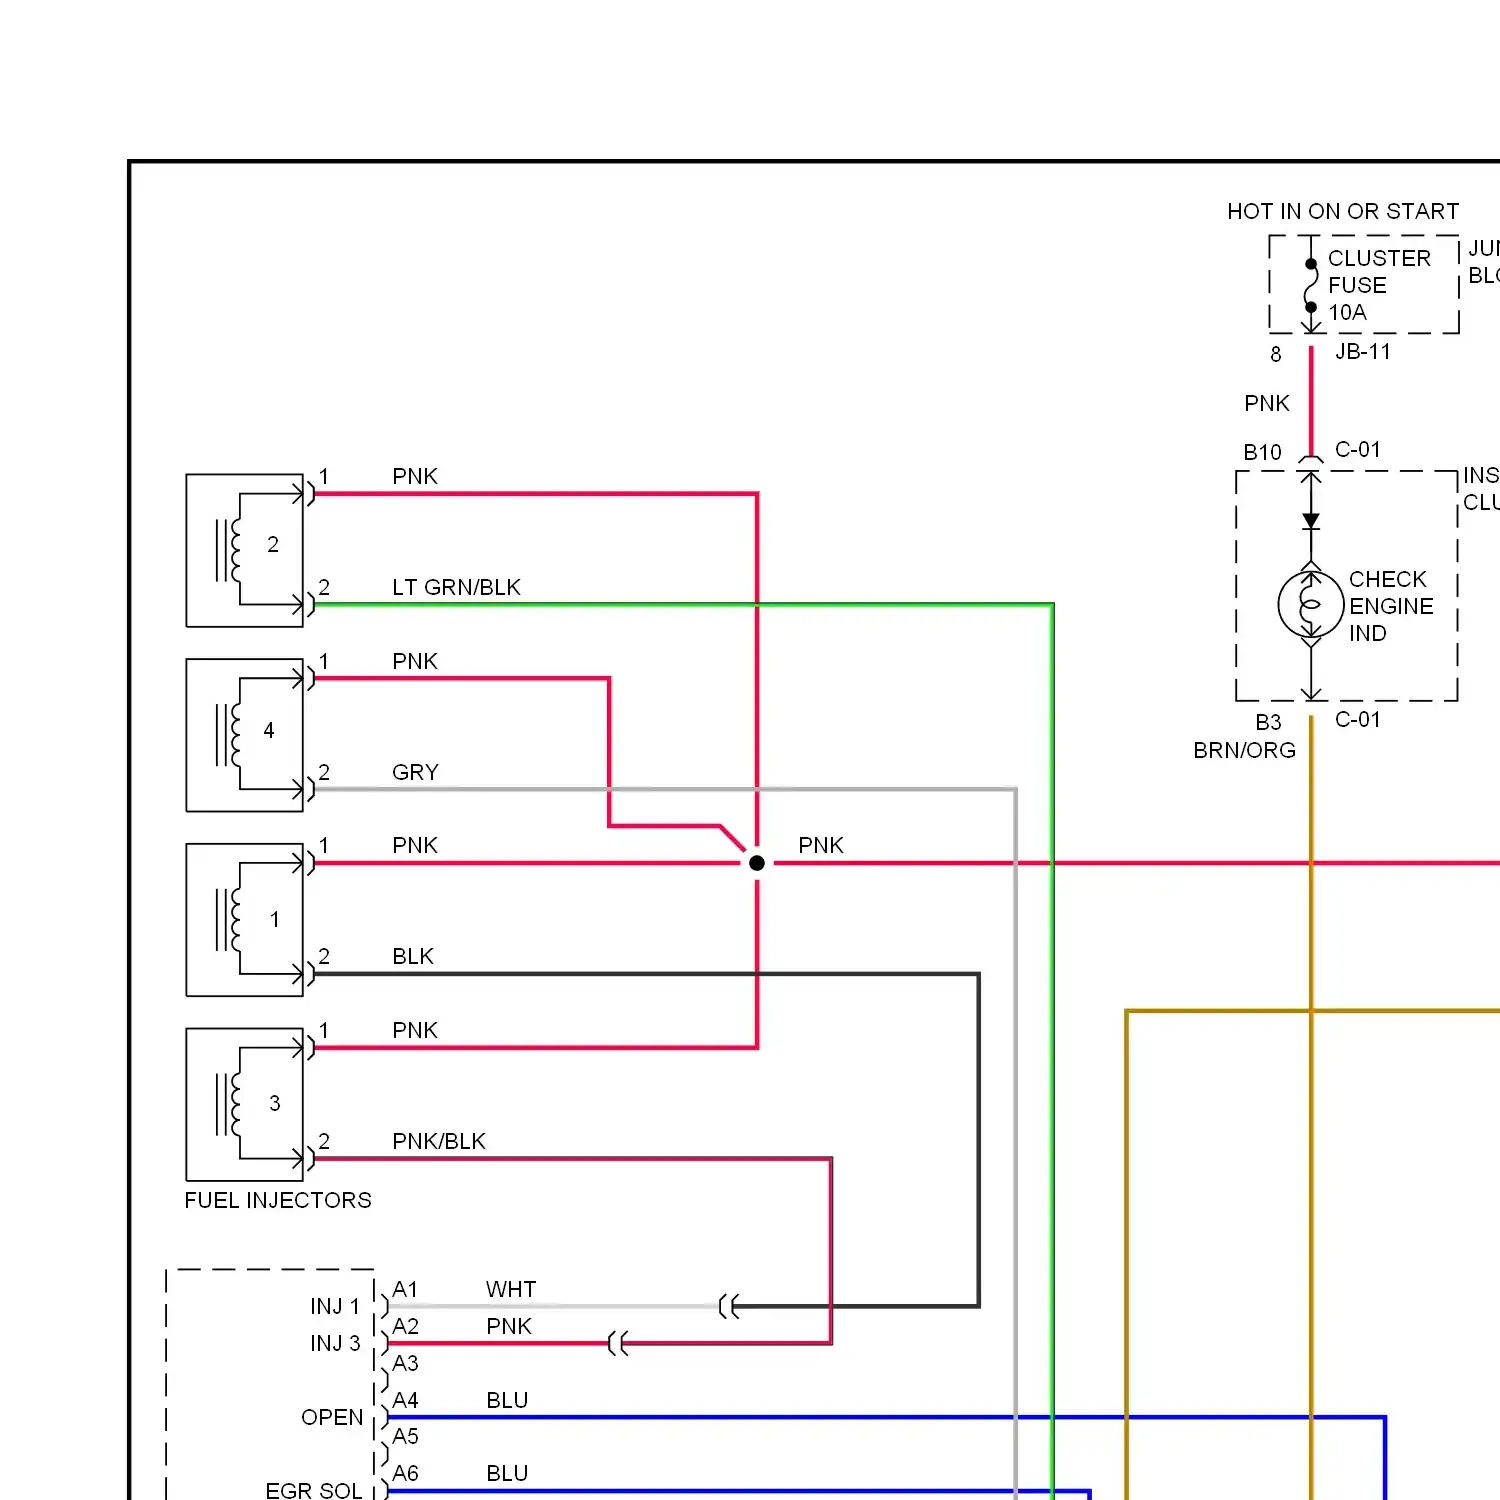Image resolution: width=1500 pixels, height=1500 pixels.
Task: Click the PNK label right of splice dot
Action: pos(821,846)
